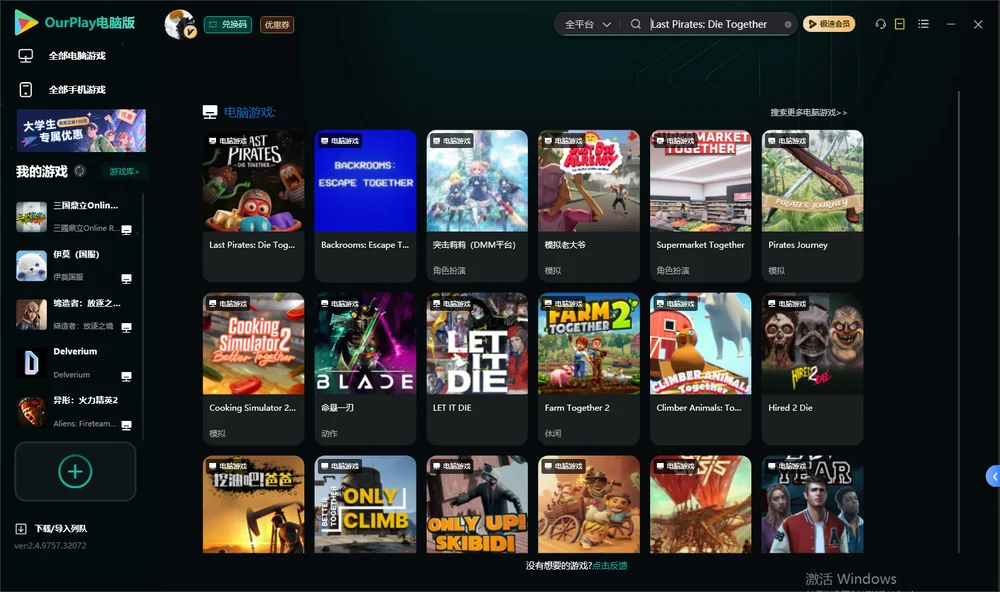This screenshot has height=592, width=1000.
Task: Open Supermarket Together game card
Action: (x=701, y=205)
